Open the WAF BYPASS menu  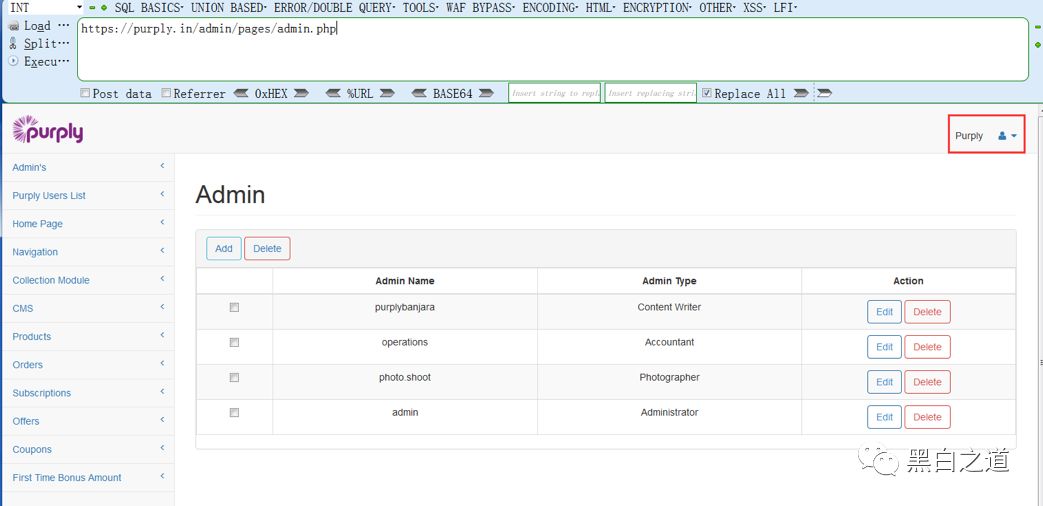[x=479, y=7]
